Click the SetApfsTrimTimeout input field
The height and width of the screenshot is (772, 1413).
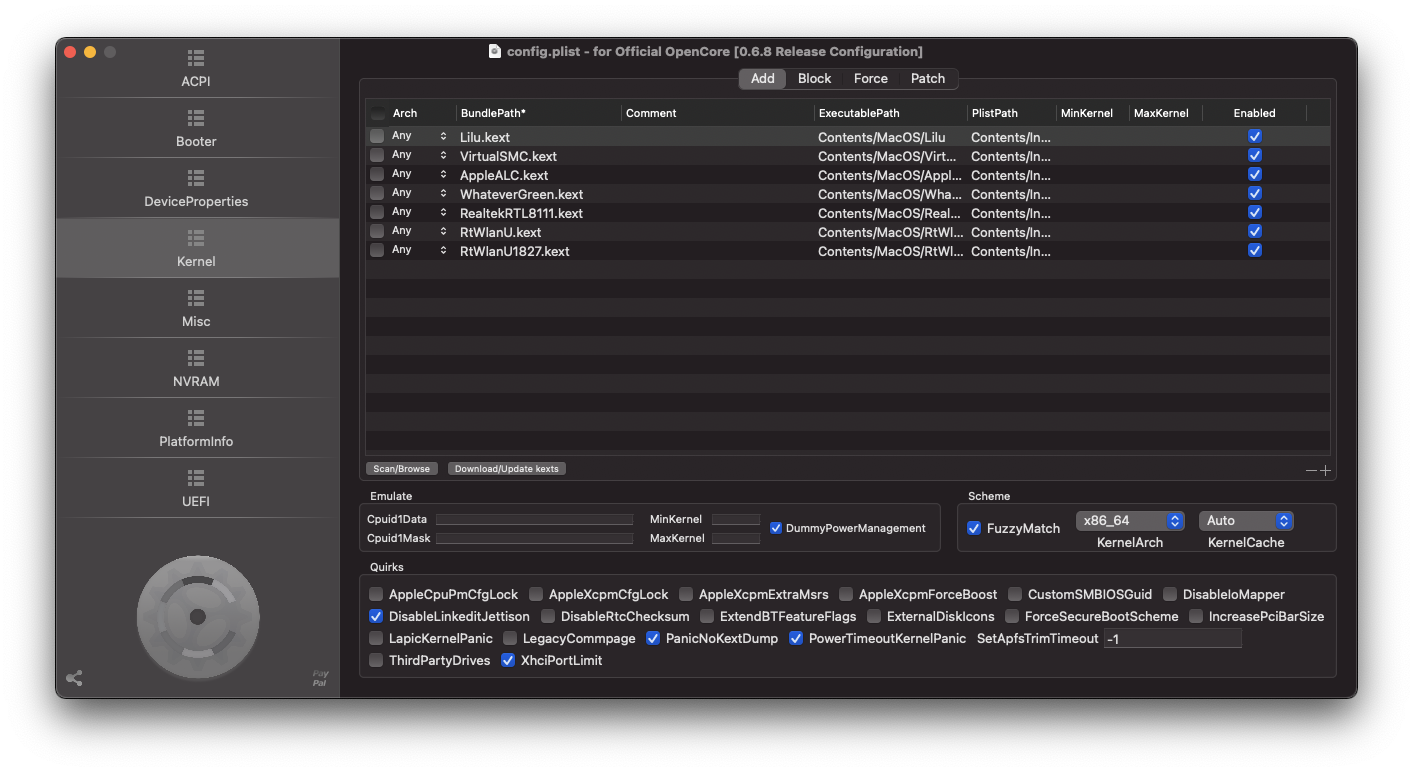pos(1172,639)
